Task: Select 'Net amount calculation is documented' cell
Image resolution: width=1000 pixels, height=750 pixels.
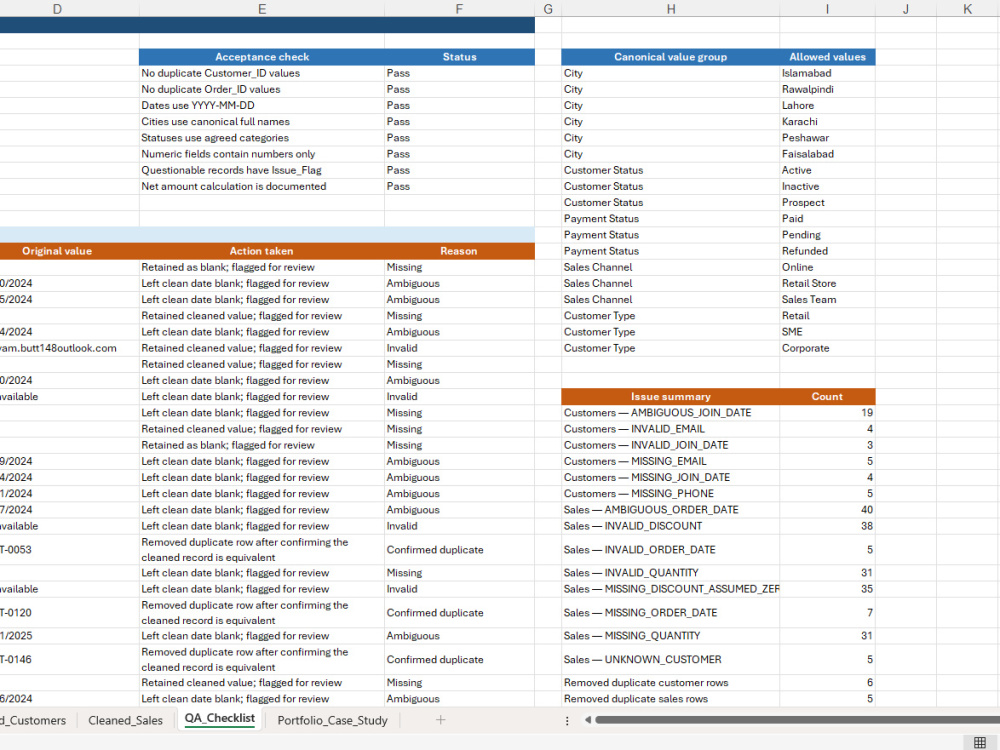Action: coord(261,186)
